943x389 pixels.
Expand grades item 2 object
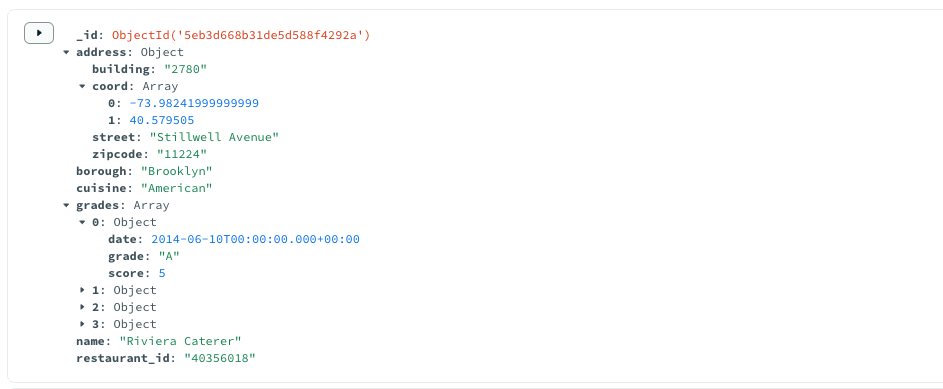coord(82,307)
